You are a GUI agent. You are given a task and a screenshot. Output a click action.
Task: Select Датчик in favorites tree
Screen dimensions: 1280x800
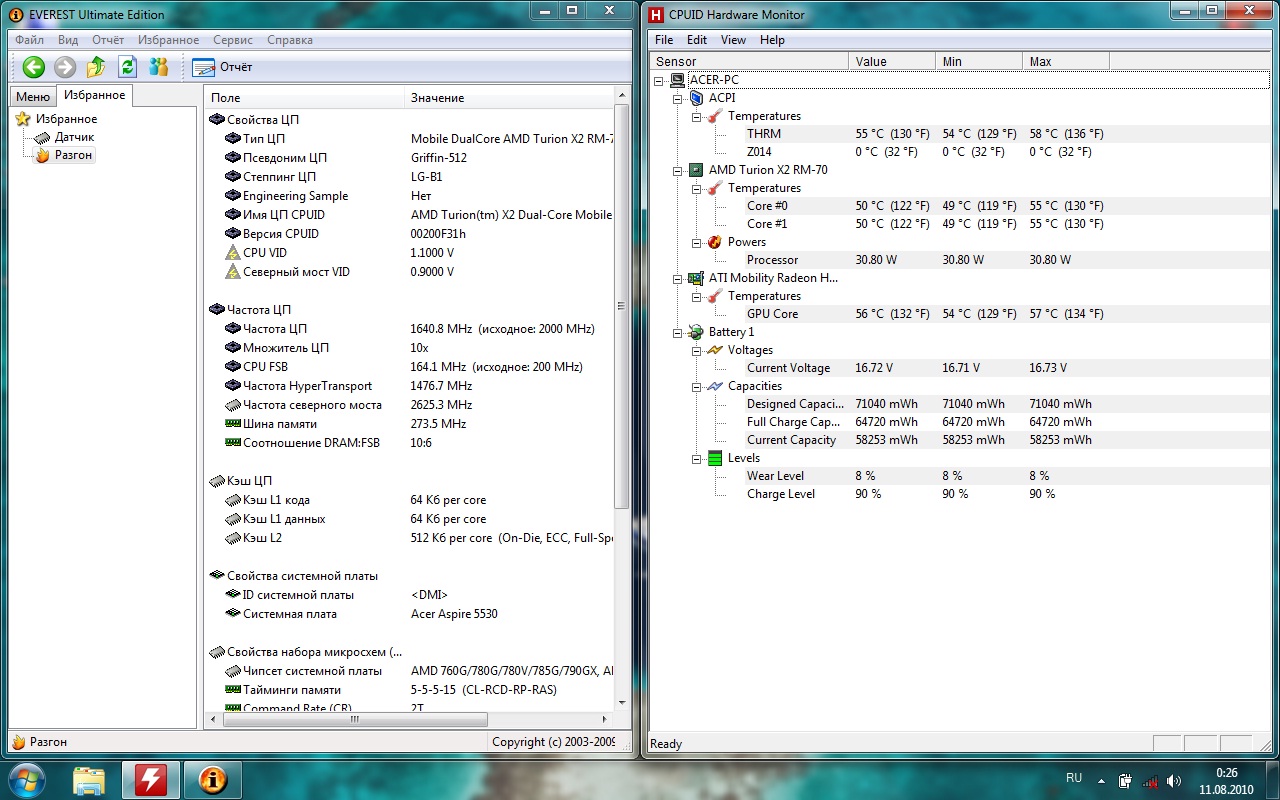click(x=74, y=137)
